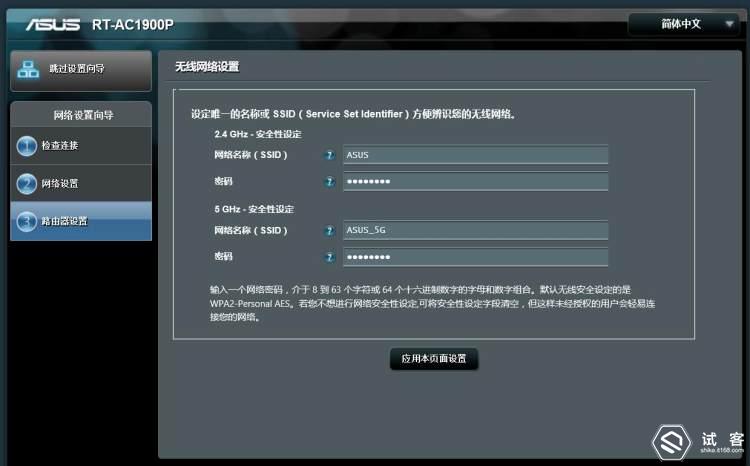The width and height of the screenshot is (750, 466).
Task: Click the step 3 circle icon for 路由器设置
Action: pos(26,222)
